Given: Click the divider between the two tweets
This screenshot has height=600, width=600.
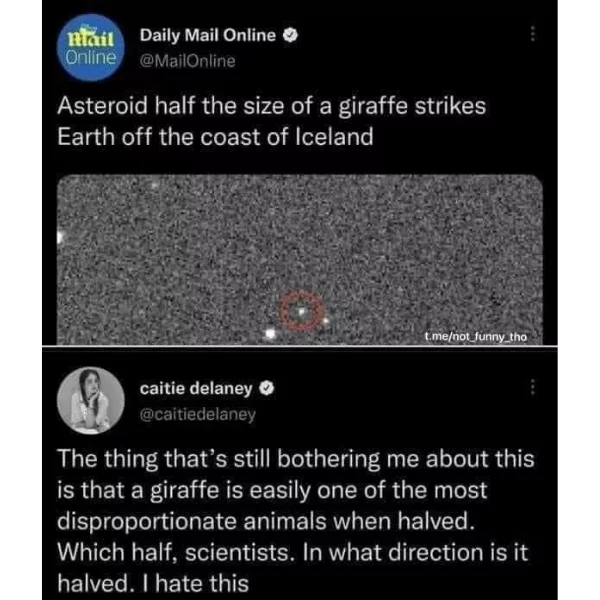Looking at the screenshot, I should pos(300,347).
